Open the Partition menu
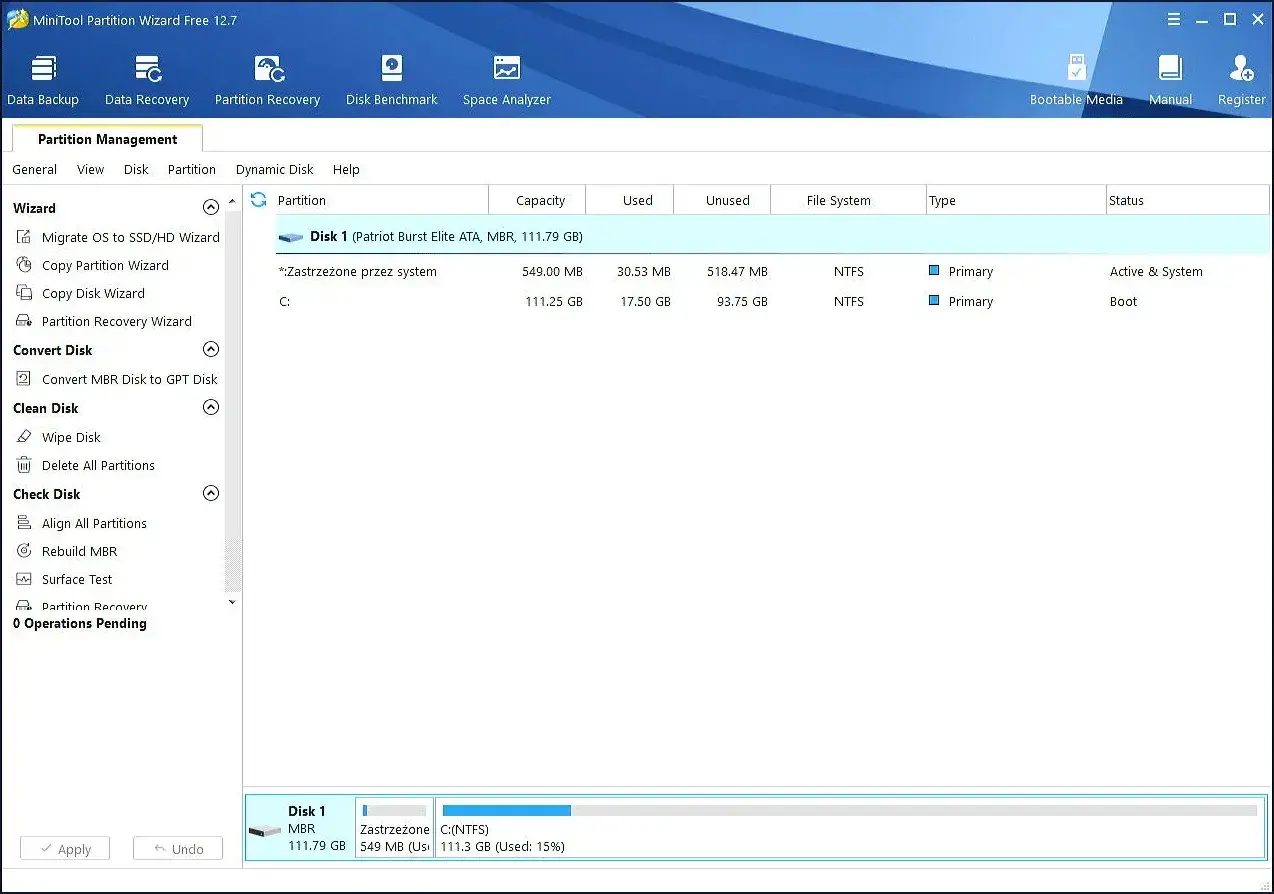The height and width of the screenshot is (894, 1274). point(192,169)
